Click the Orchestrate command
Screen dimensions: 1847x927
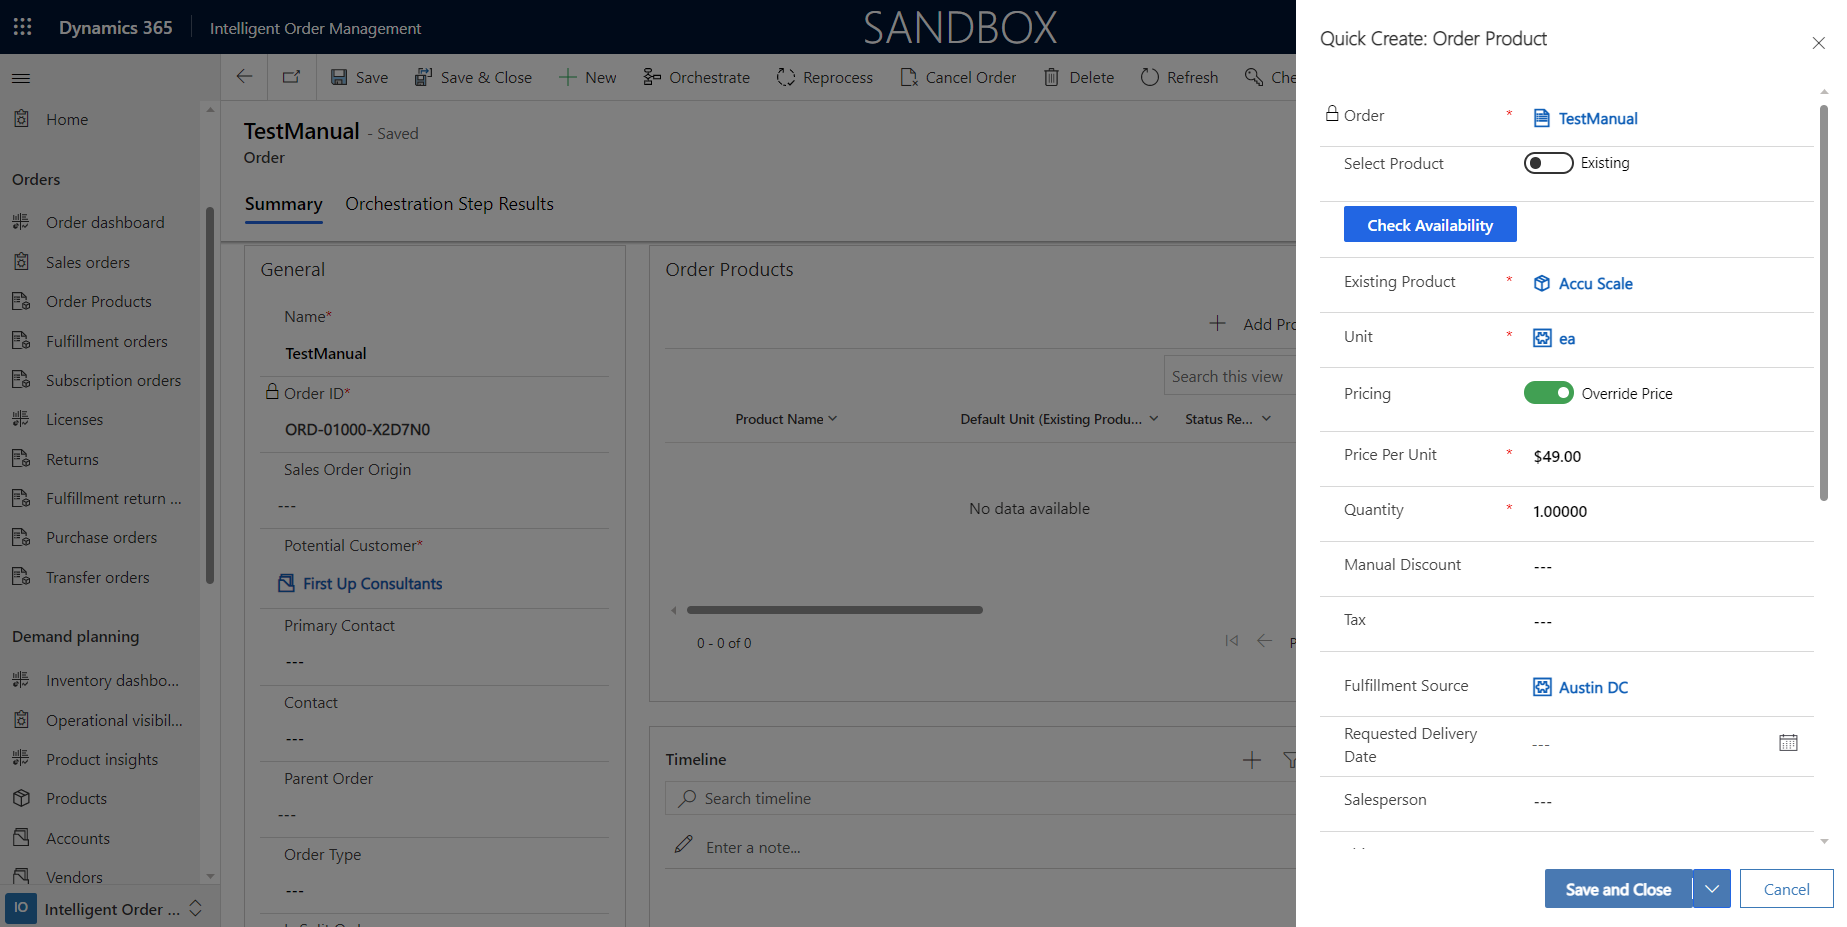tap(696, 77)
